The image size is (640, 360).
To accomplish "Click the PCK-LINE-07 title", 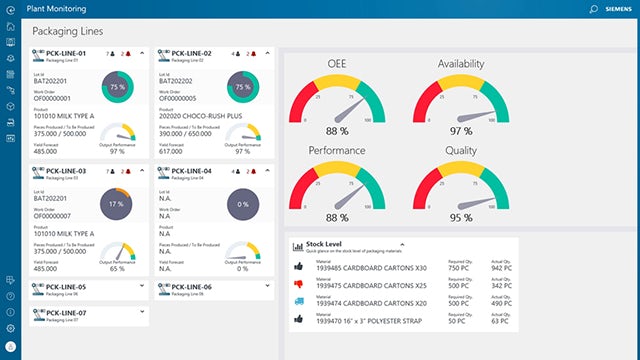I will (x=66, y=313).
